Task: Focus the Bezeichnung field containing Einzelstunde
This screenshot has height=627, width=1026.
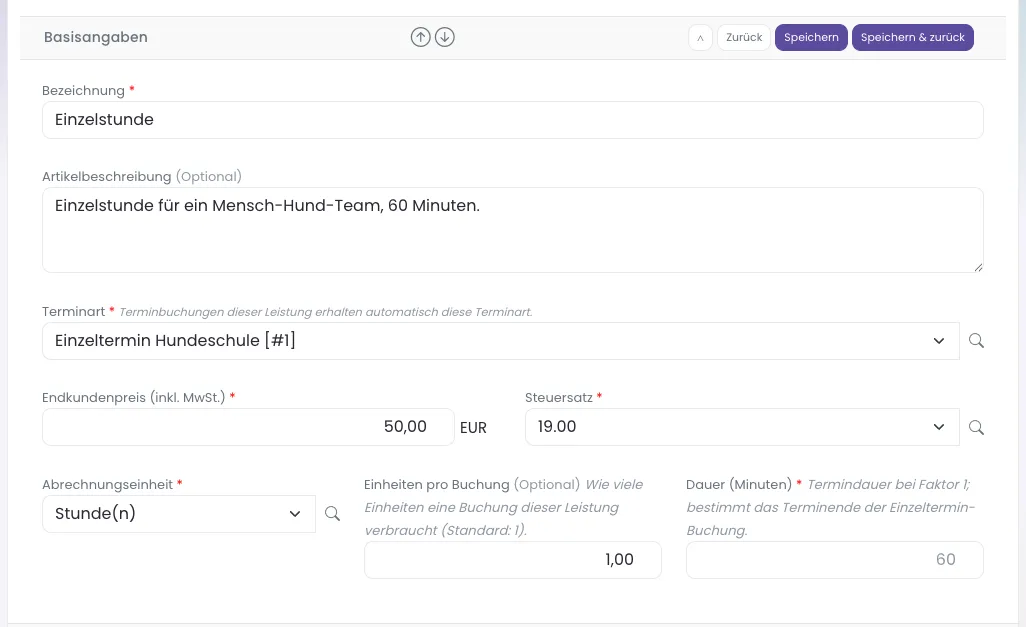Action: click(512, 120)
